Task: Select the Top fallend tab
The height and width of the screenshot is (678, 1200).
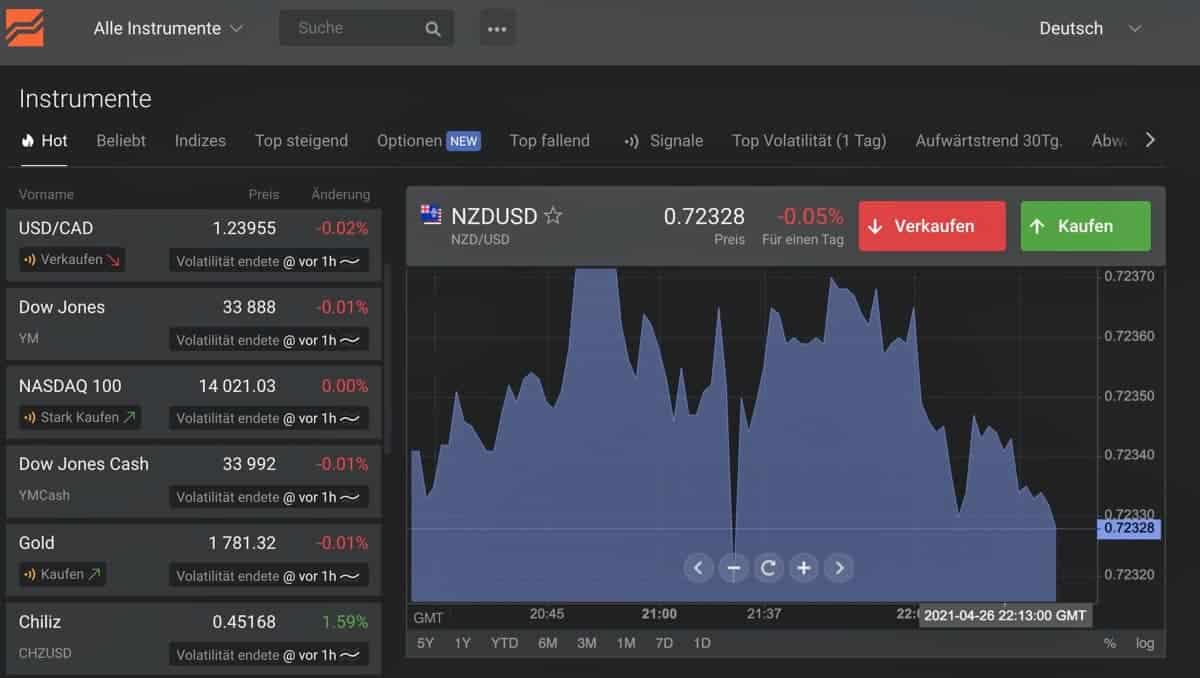Action: pyautogui.click(x=550, y=141)
